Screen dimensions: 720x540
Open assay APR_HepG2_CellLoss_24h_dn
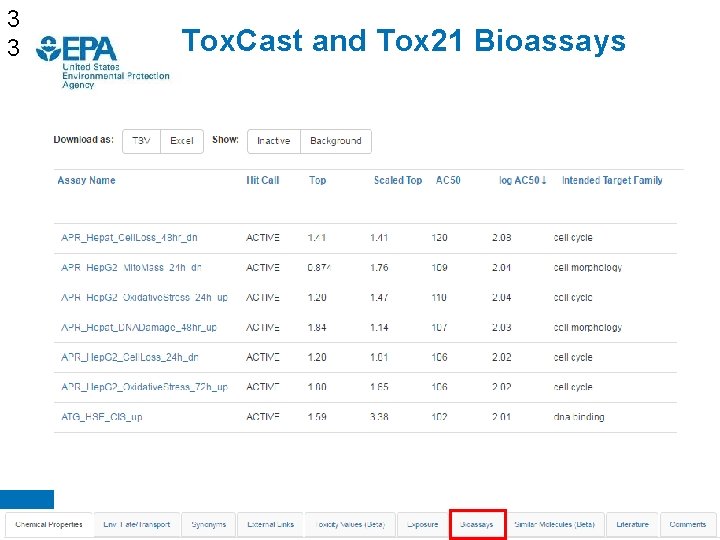(129, 357)
